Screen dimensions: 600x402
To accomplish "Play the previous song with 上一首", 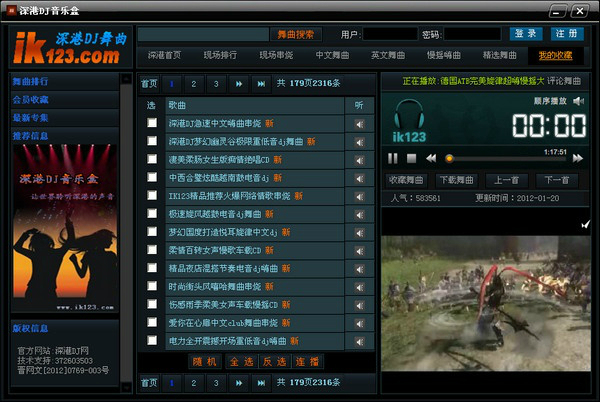I will pyautogui.click(x=507, y=180).
